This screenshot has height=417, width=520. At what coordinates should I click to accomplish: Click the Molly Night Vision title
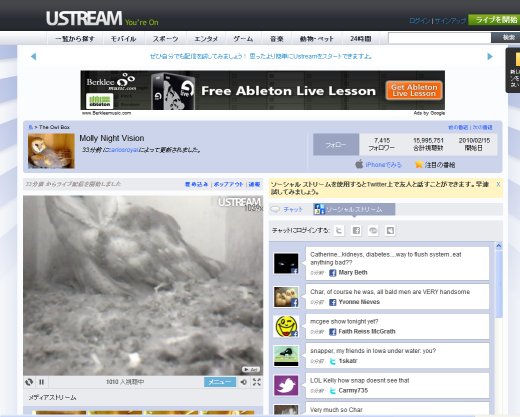(x=112, y=138)
